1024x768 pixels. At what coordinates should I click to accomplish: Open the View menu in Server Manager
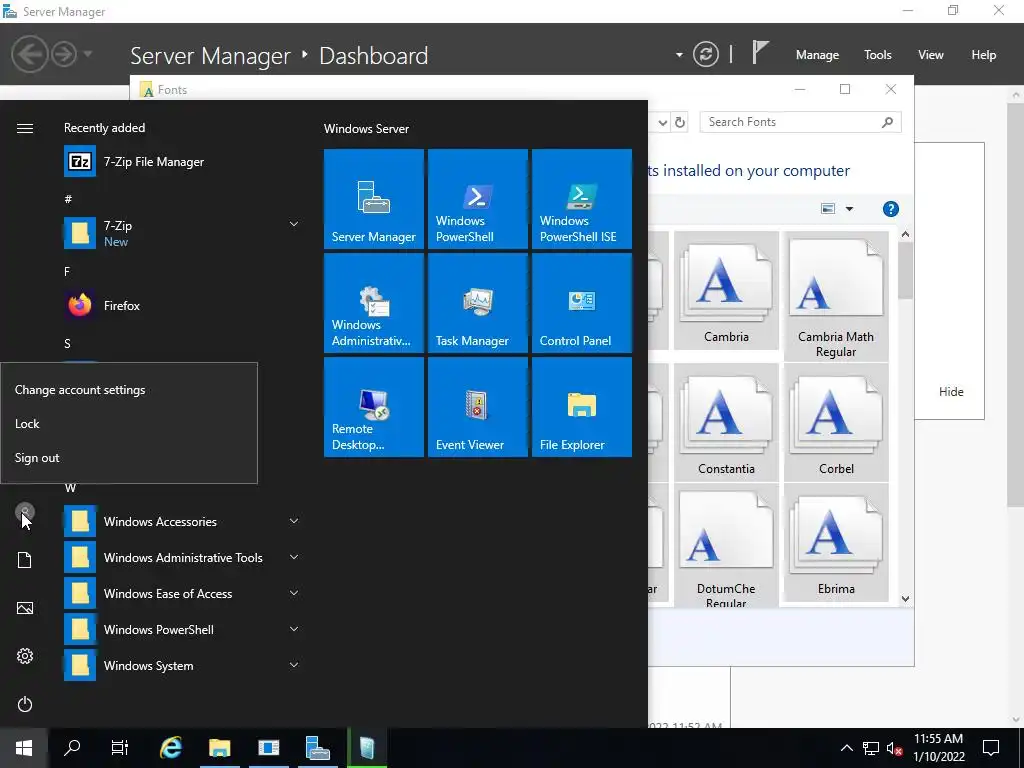coord(930,55)
